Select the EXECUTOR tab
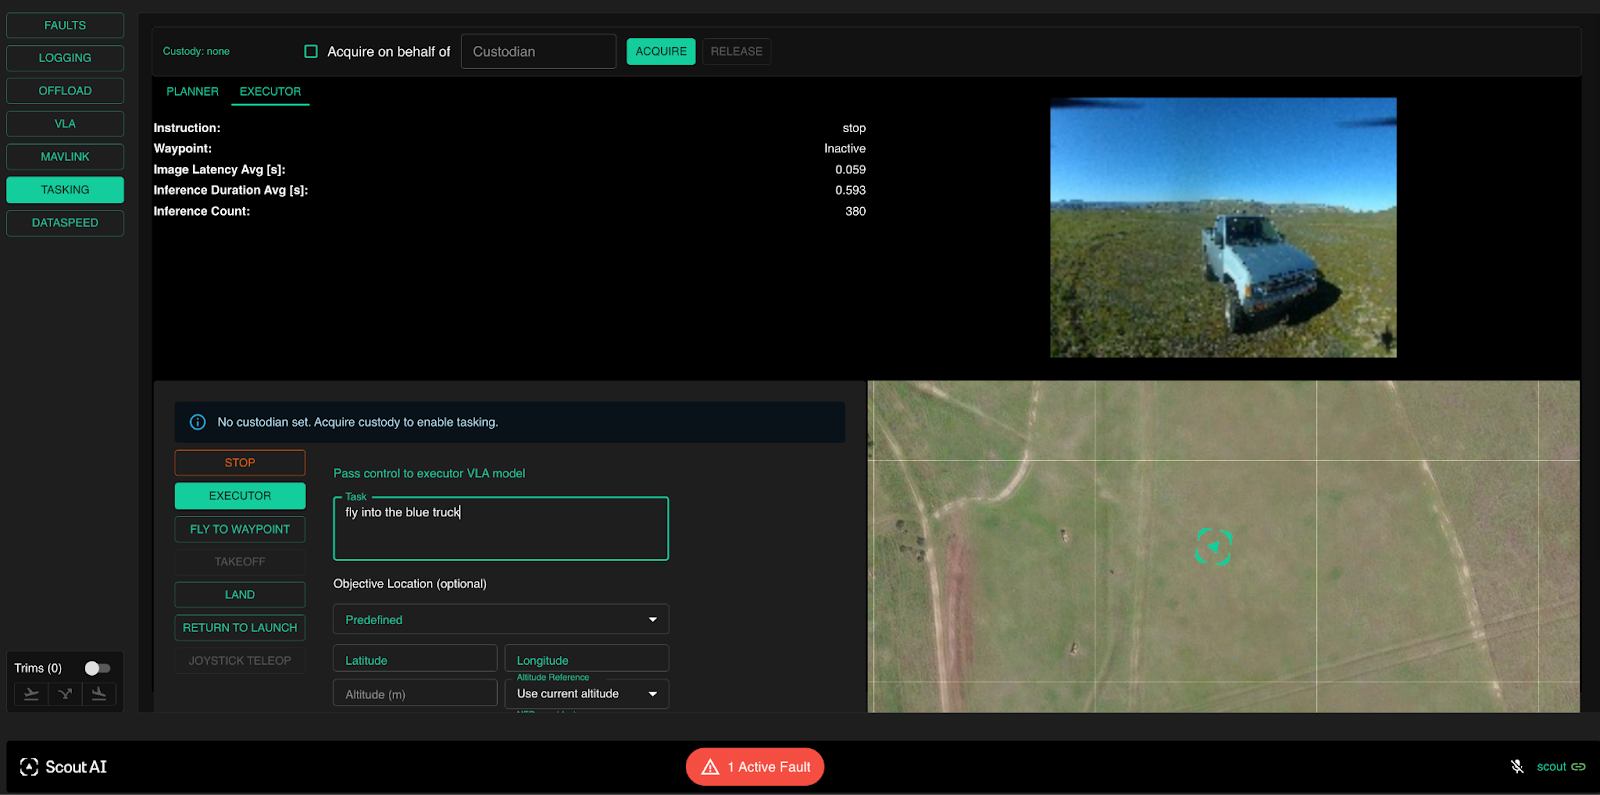 (x=270, y=91)
